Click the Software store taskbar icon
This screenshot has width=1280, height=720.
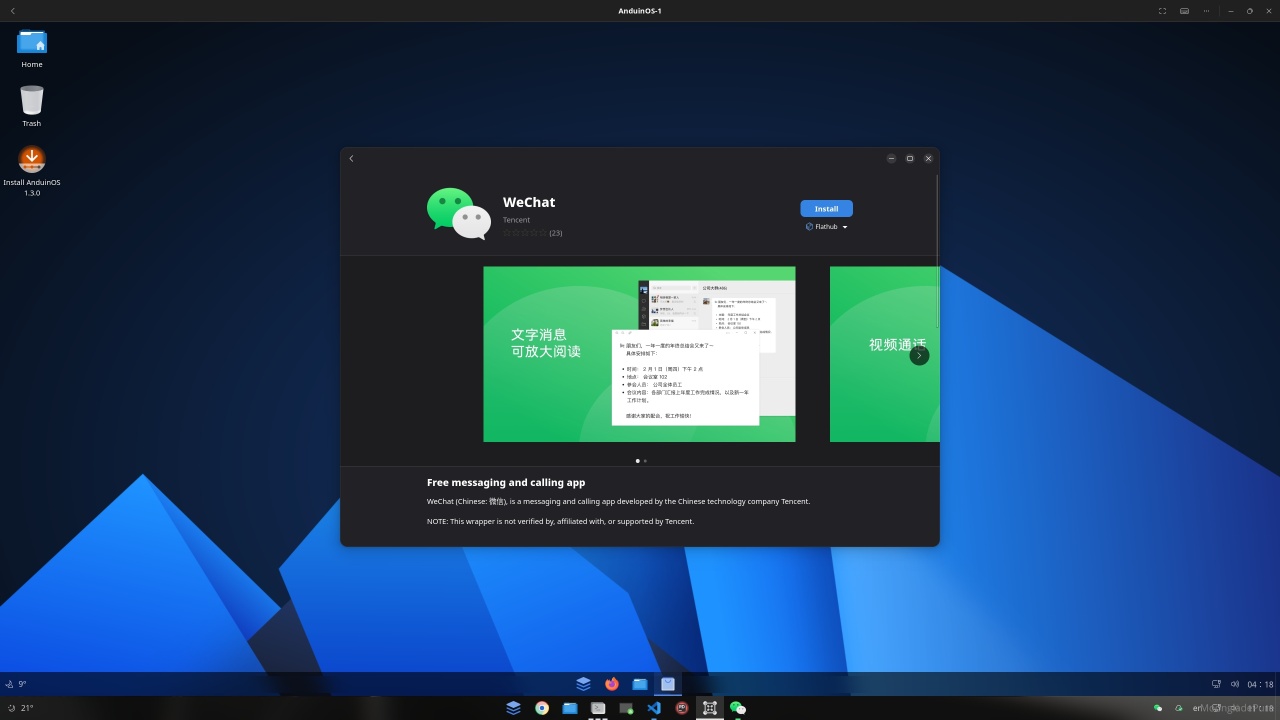coord(668,684)
